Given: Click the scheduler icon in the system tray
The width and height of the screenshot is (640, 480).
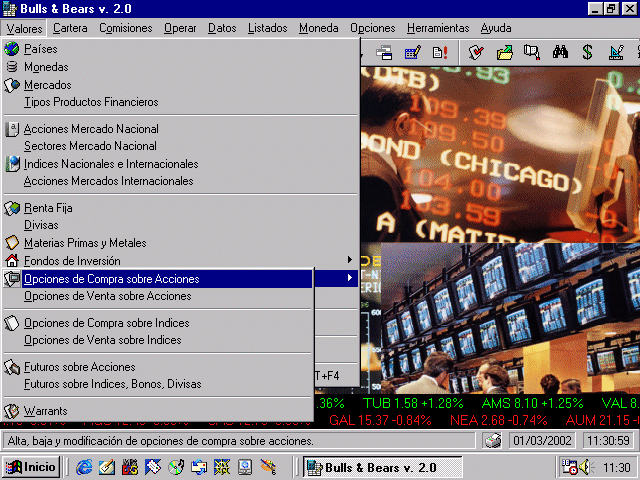Looking at the screenshot, I should (x=569, y=467).
